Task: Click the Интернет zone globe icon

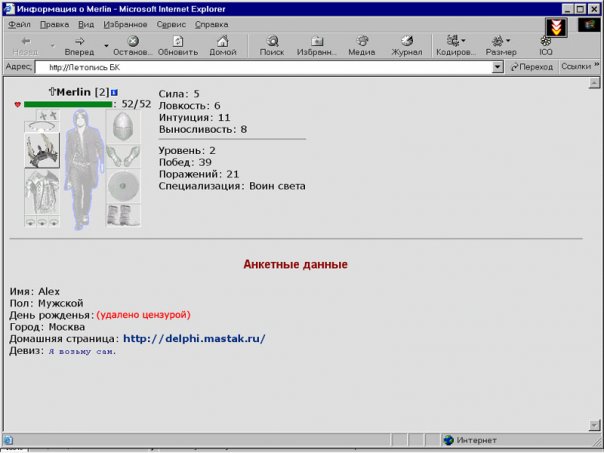Action: pyautogui.click(x=448, y=440)
